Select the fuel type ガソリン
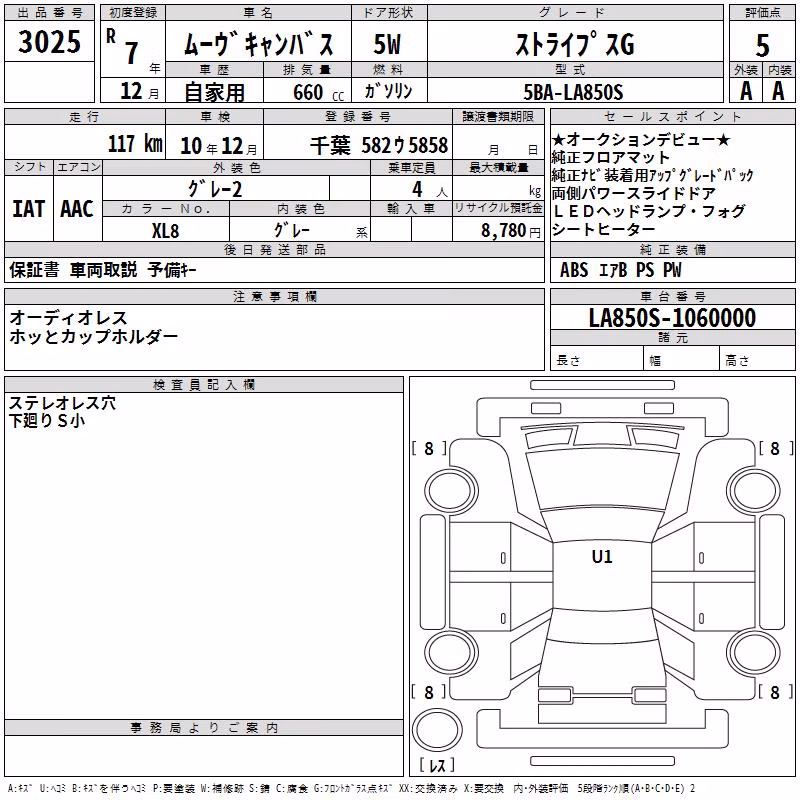The width and height of the screenshot is (800, 800). click(x=388, y=91)
